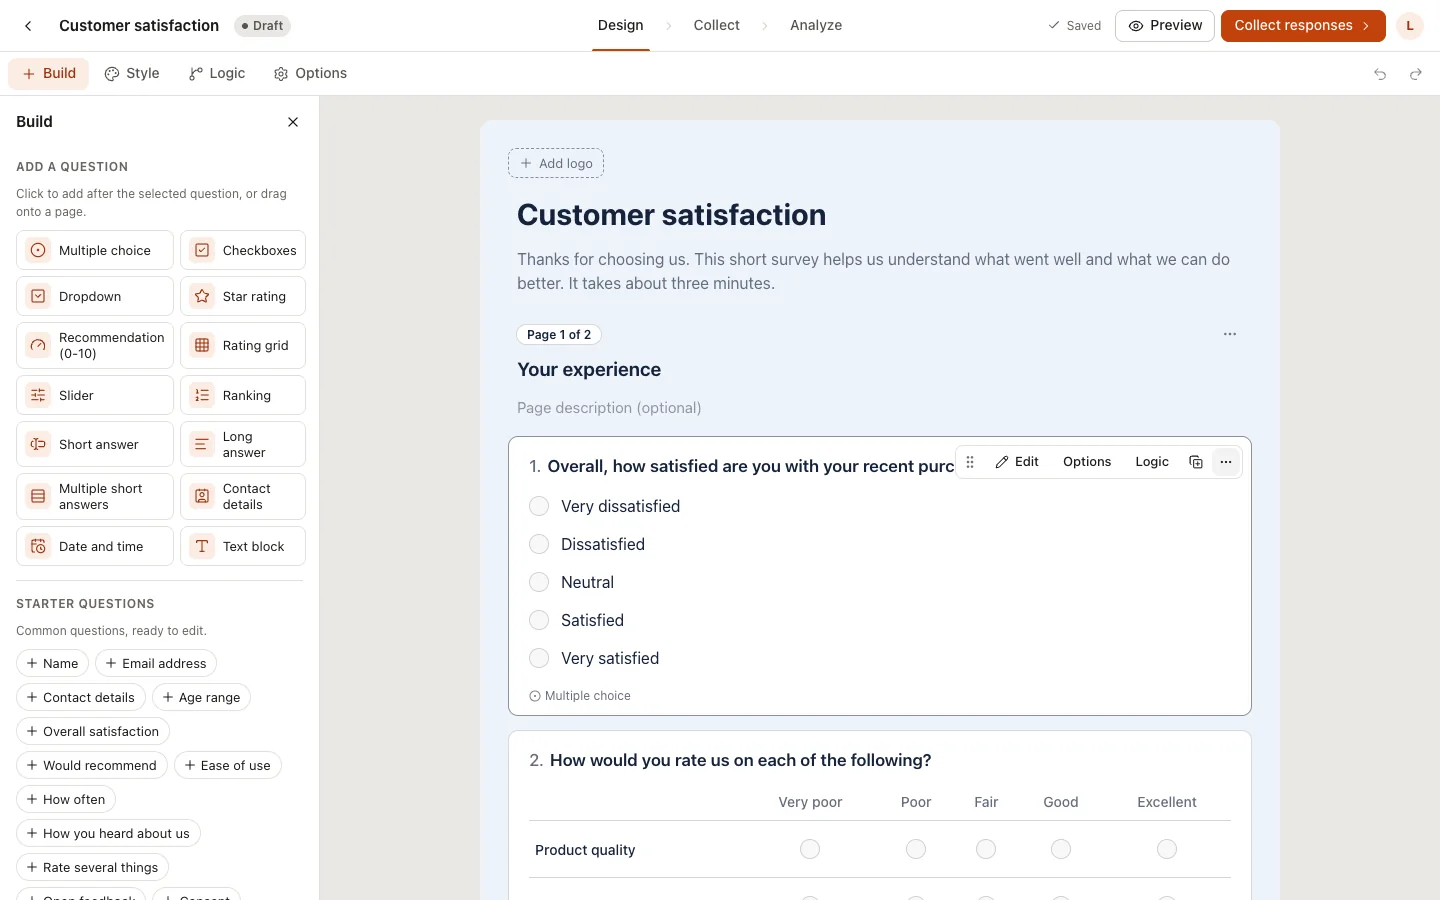Add a Multiple short answers question
This screenshot has height=900, width=1440.
click(x=95, y=496)
